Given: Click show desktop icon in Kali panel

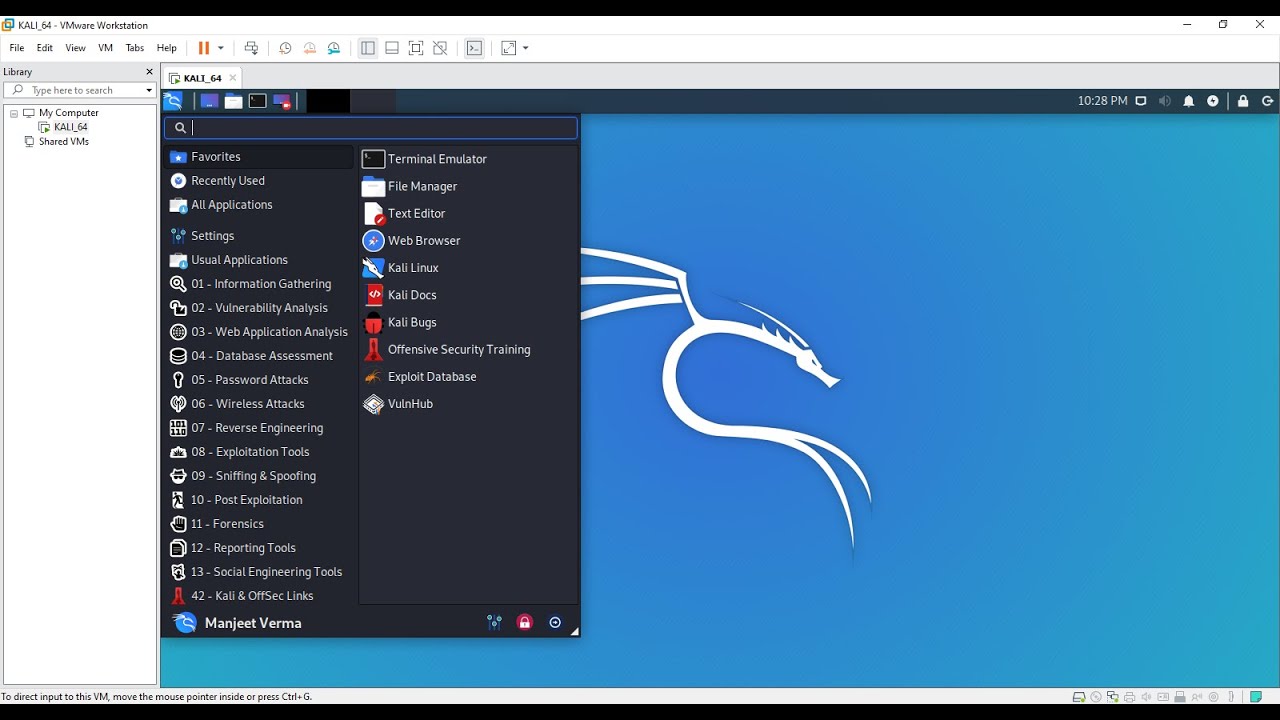Looking at the screenshot, I should [x=209, y=101].
